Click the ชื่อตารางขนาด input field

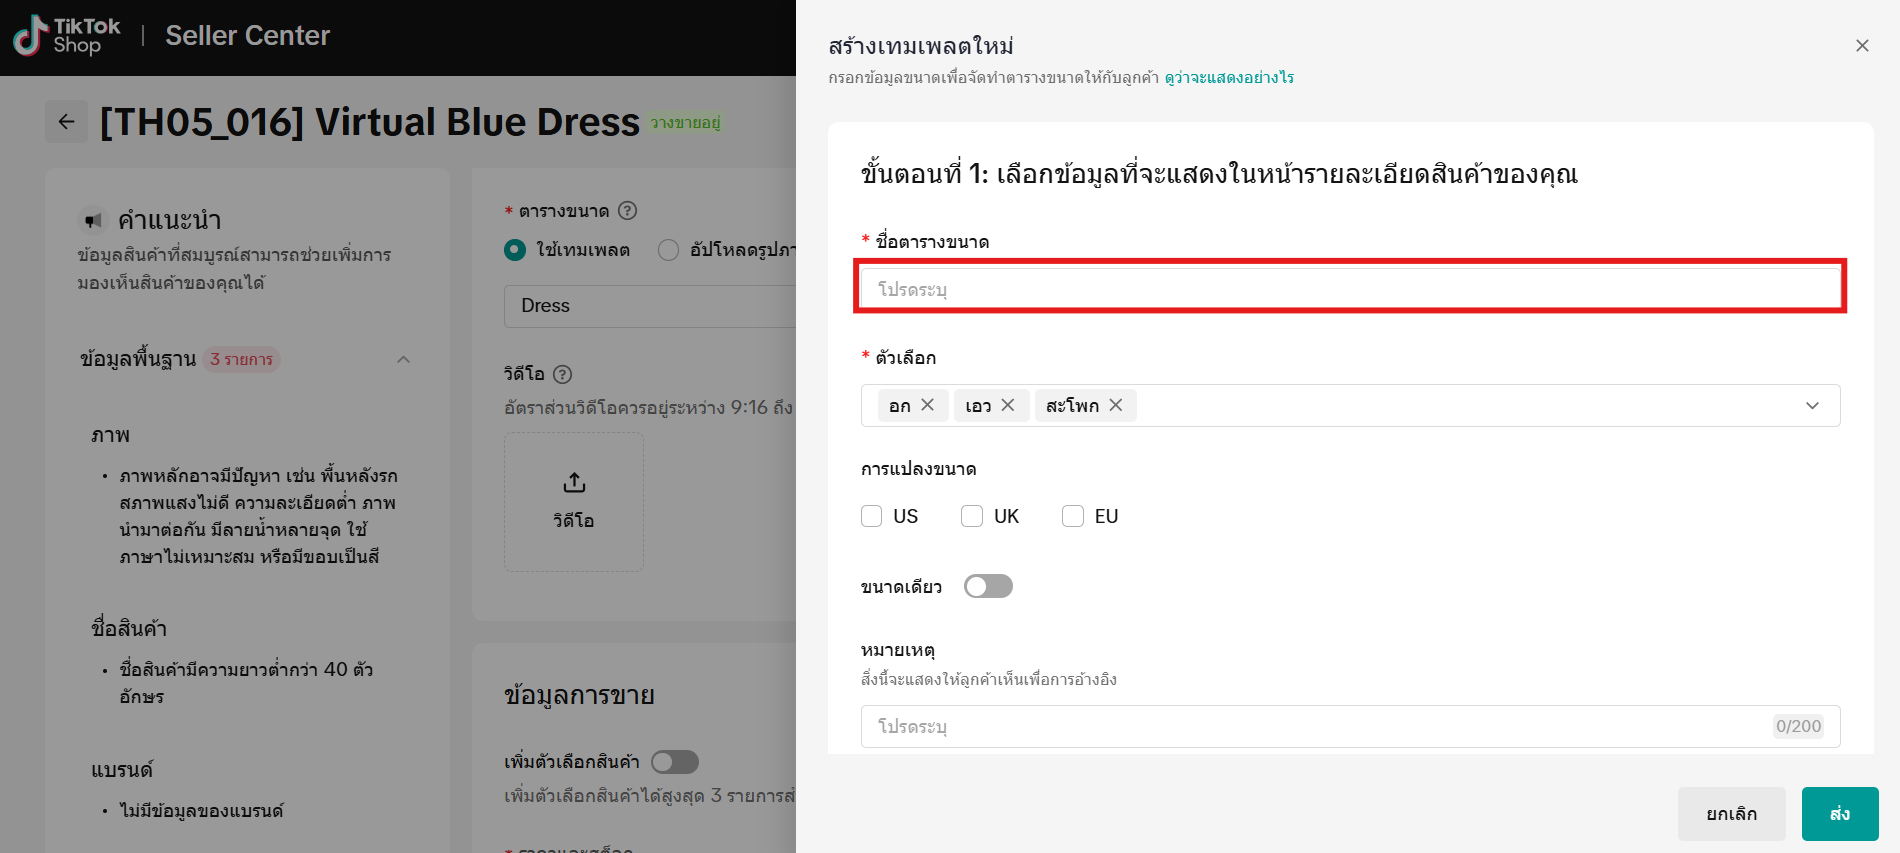[1350, 289]
